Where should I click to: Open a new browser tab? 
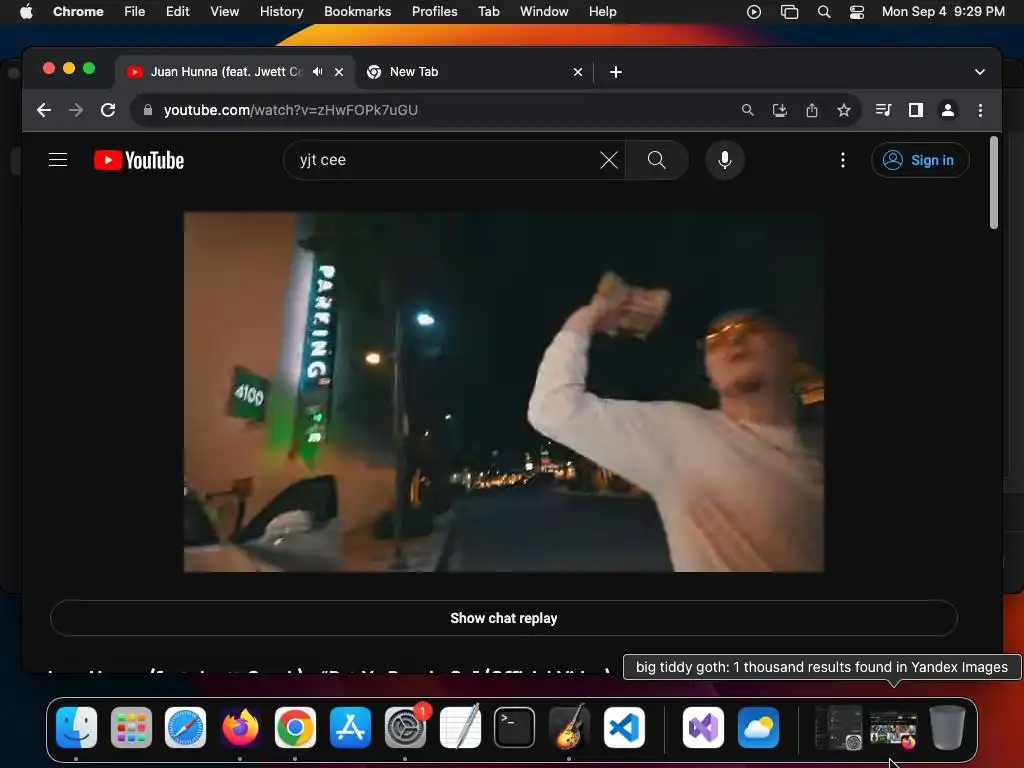point(616,72)
